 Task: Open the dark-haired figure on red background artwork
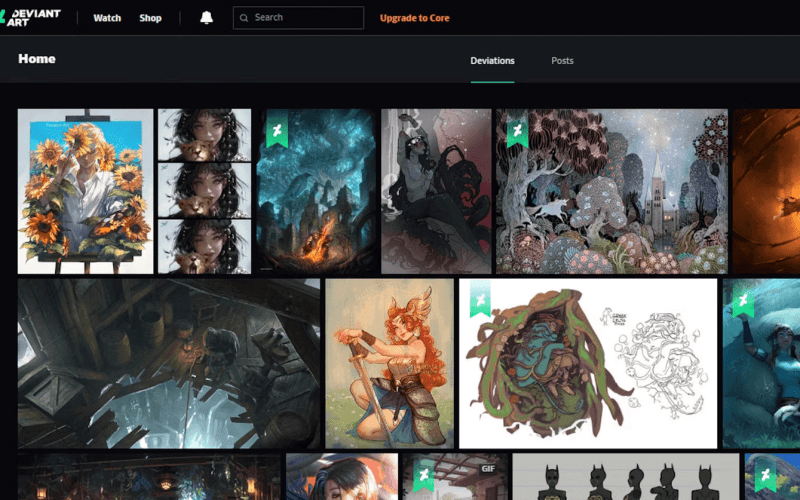click(x=436, y=191)
